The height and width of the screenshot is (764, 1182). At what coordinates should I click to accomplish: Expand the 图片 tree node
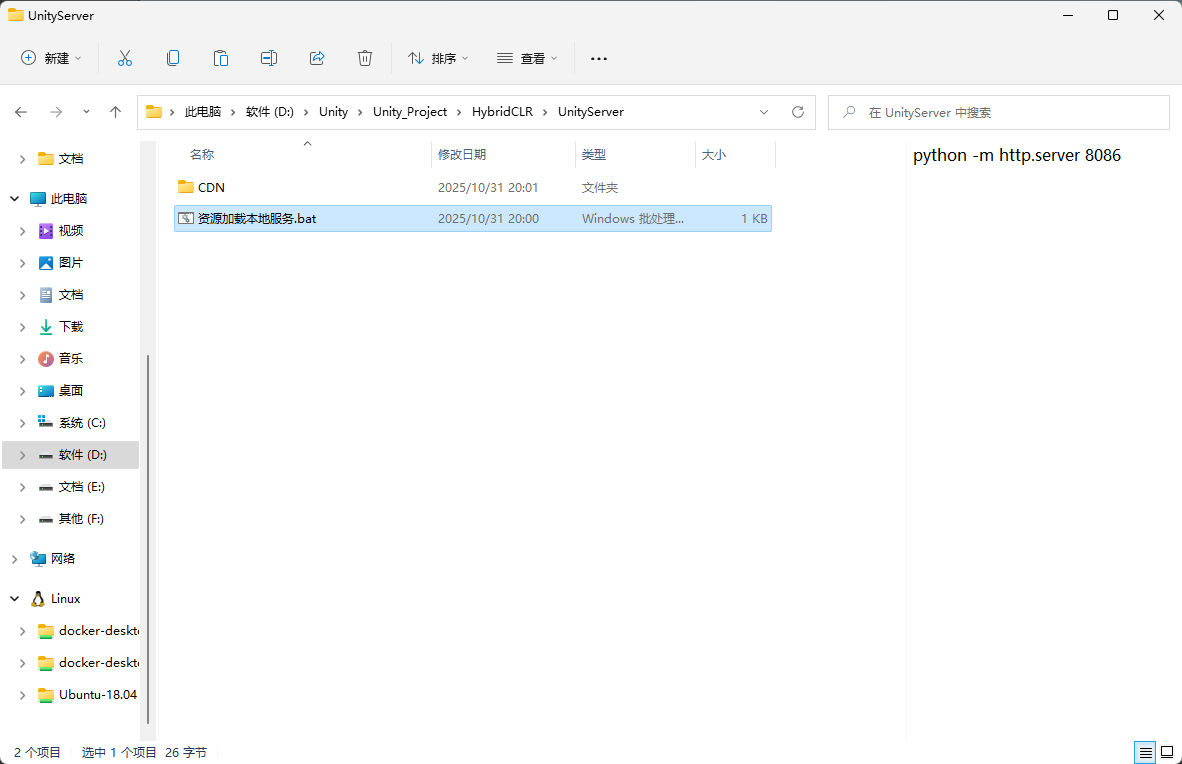[x=23, y=262]
